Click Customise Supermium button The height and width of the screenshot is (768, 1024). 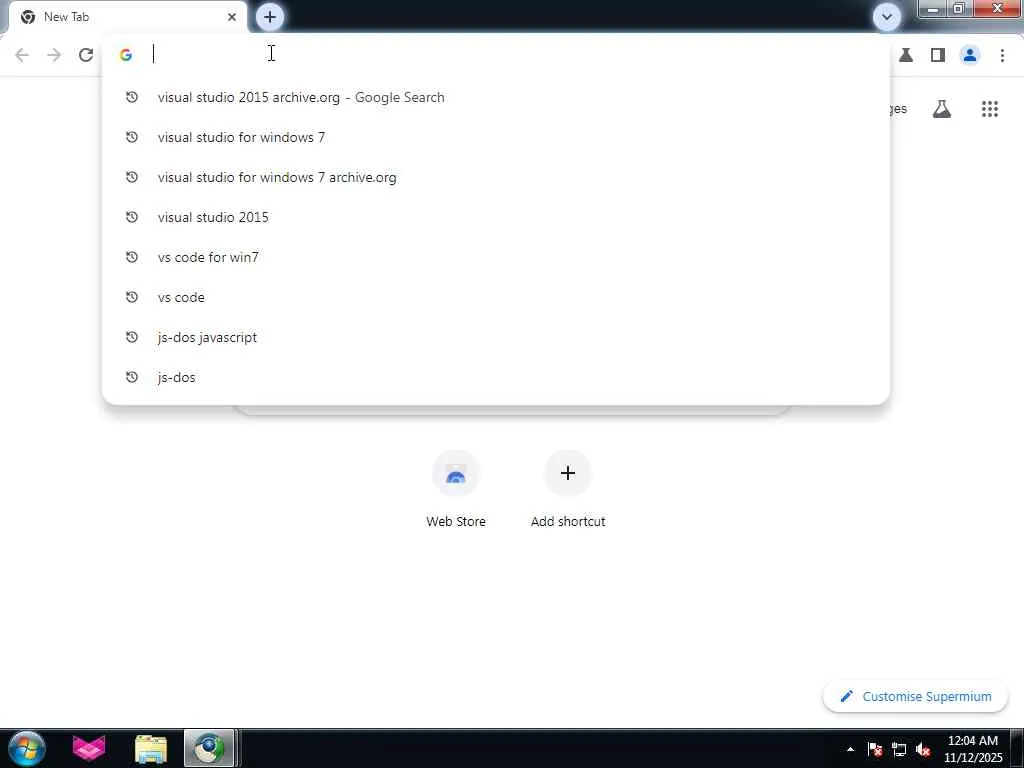click(916, 696)
